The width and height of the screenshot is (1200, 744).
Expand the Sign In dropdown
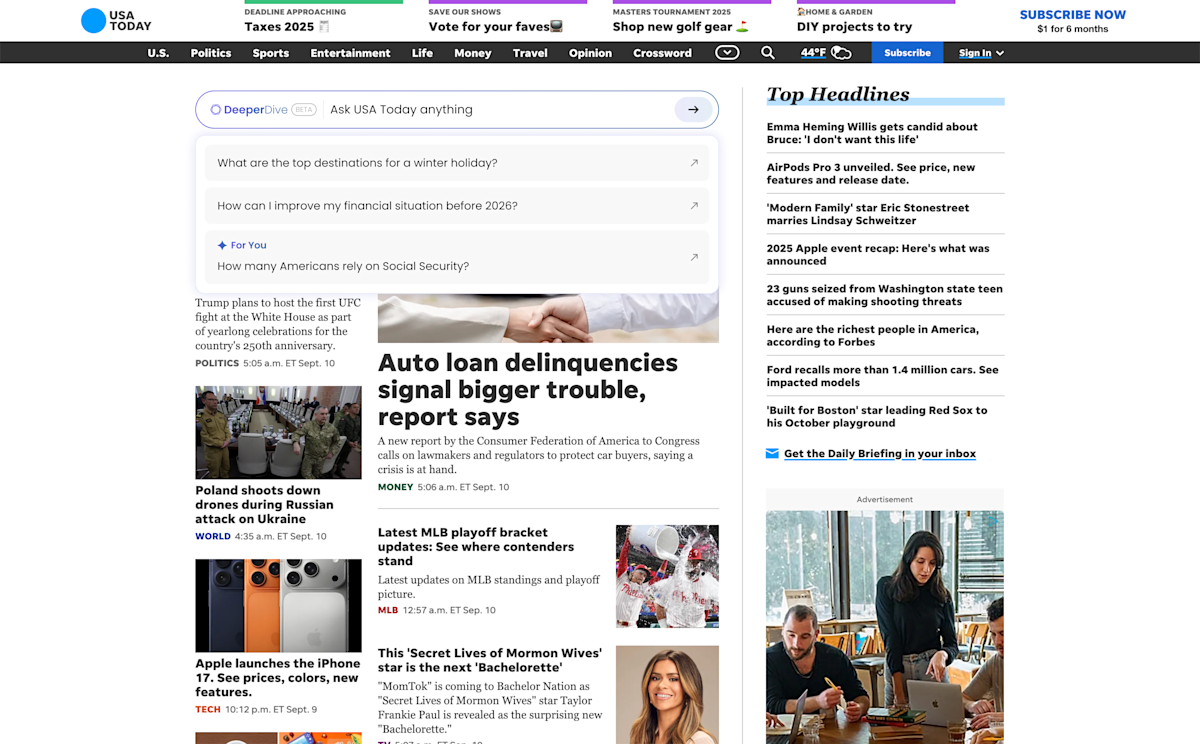[x=981, y=53]
